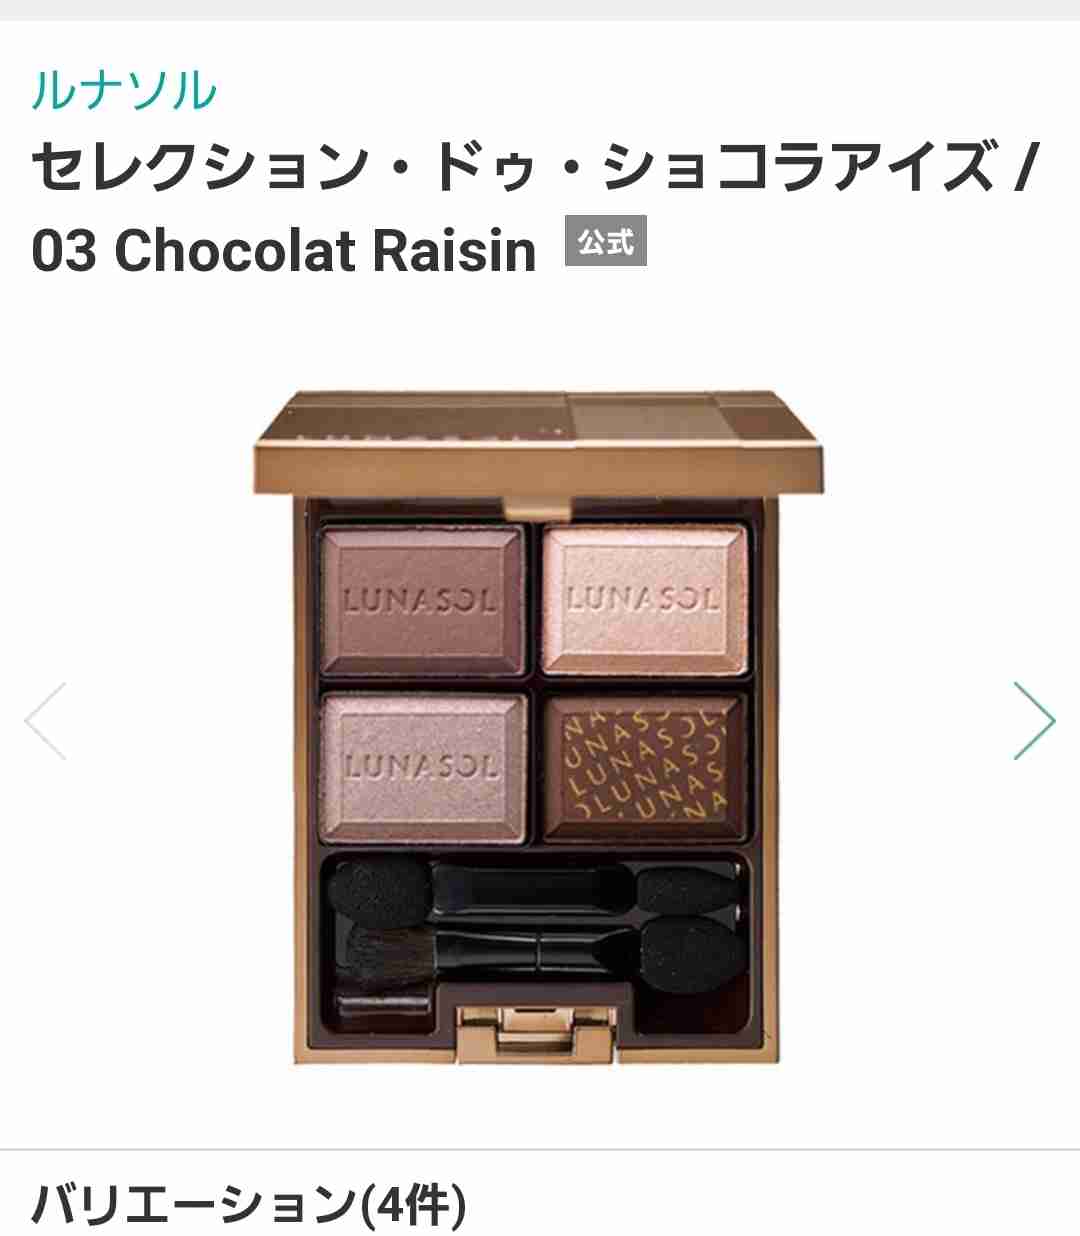Click the gold palette lid
1080x1236 pixels.
[538, 444]
